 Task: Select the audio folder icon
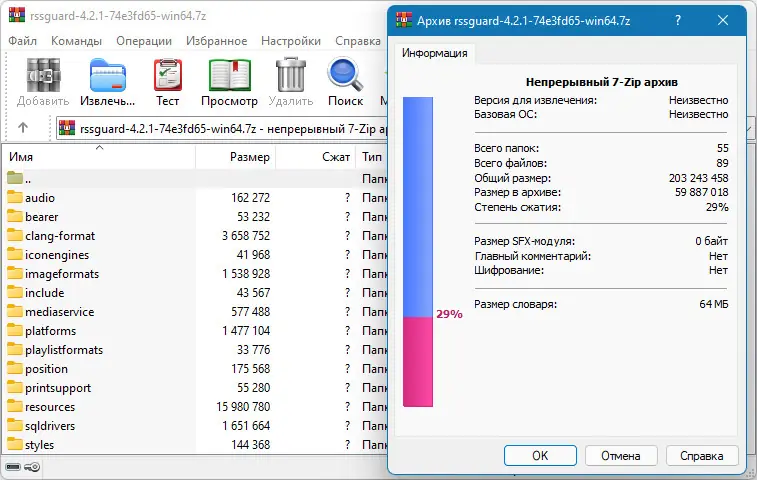pos(15,197)
